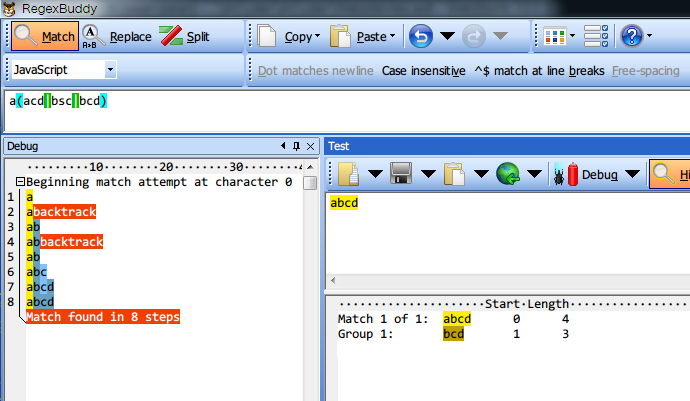This screenshot has width=690, height=401.
Task: Click the Debug bug spray button
Action: [x=586, y=175]
